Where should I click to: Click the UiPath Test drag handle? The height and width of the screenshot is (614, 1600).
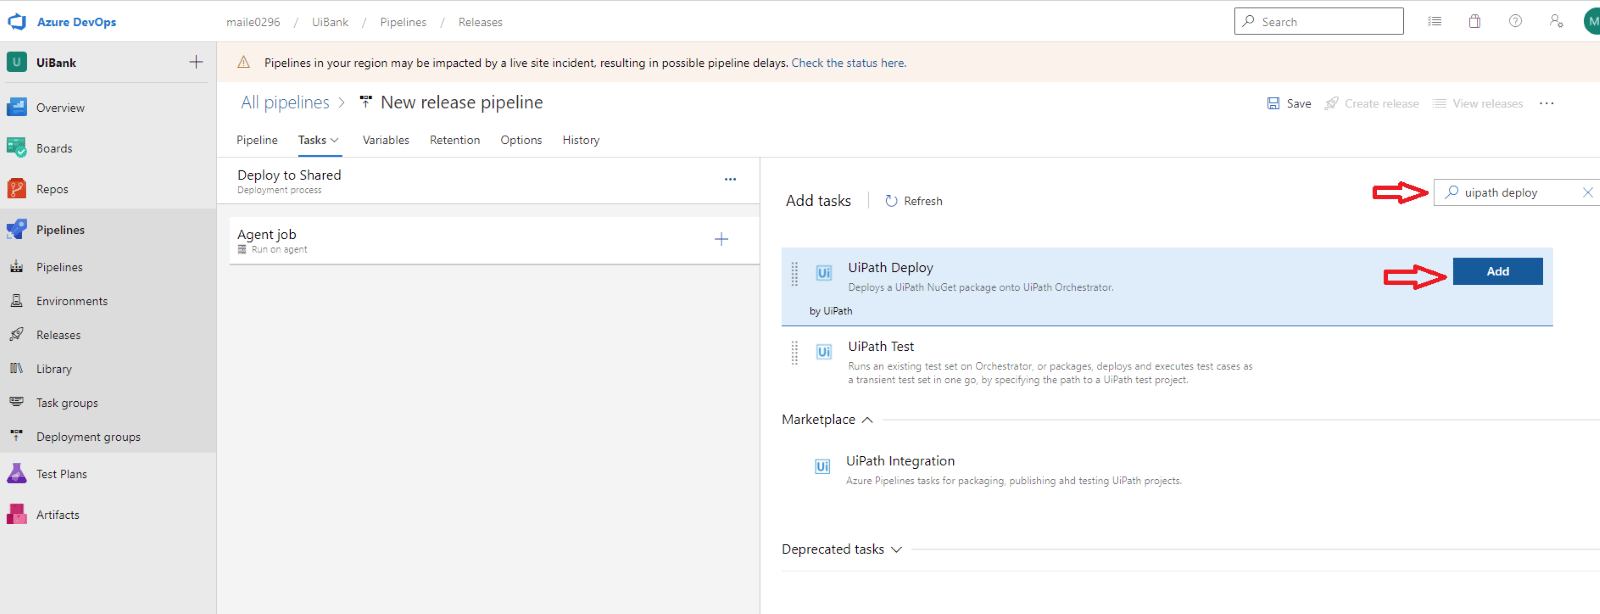pyautogui.click(x=795, y=353)
